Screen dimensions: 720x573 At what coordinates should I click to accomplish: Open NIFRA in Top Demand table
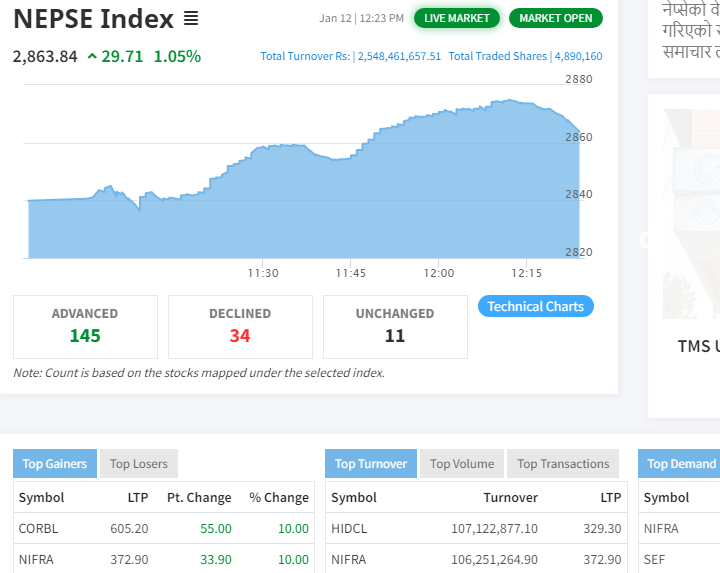[661, 528]
